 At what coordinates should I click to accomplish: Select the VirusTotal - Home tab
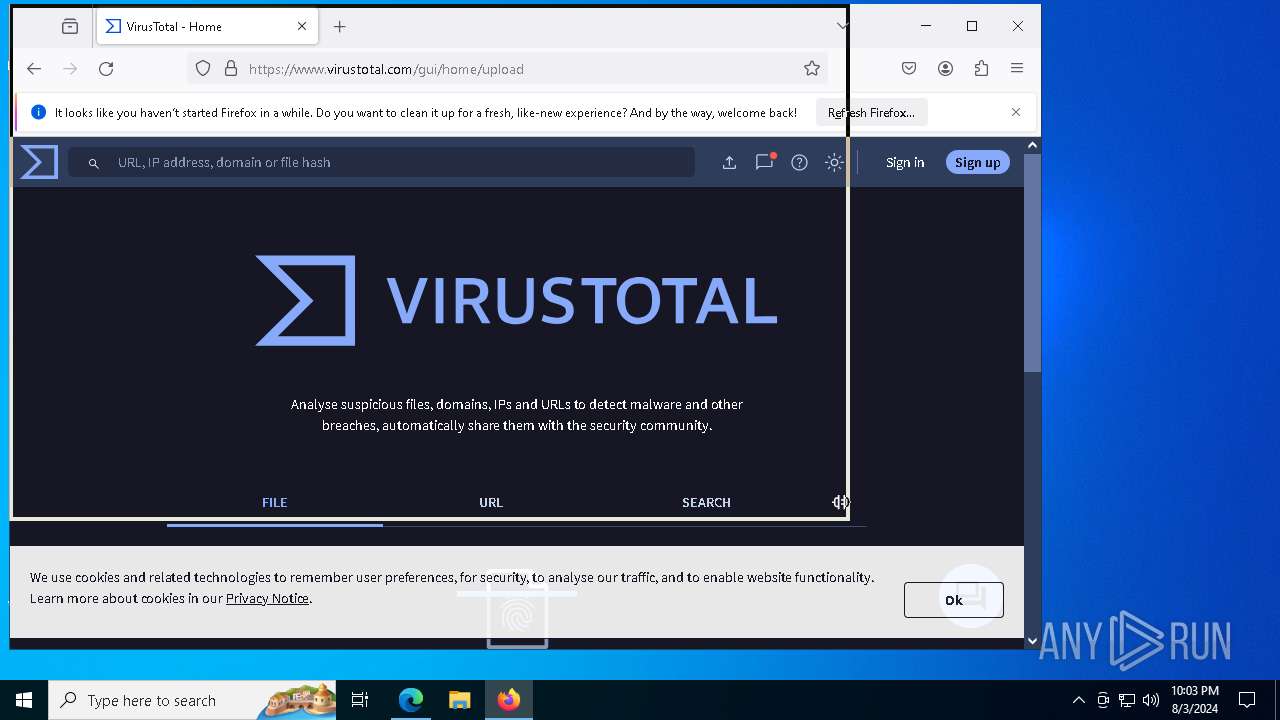coord(207,27)
